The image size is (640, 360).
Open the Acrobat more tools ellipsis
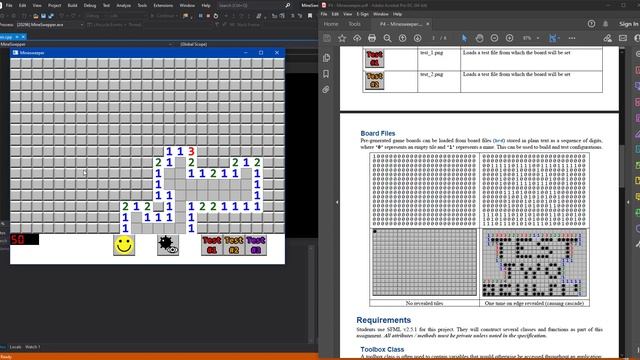572,38
